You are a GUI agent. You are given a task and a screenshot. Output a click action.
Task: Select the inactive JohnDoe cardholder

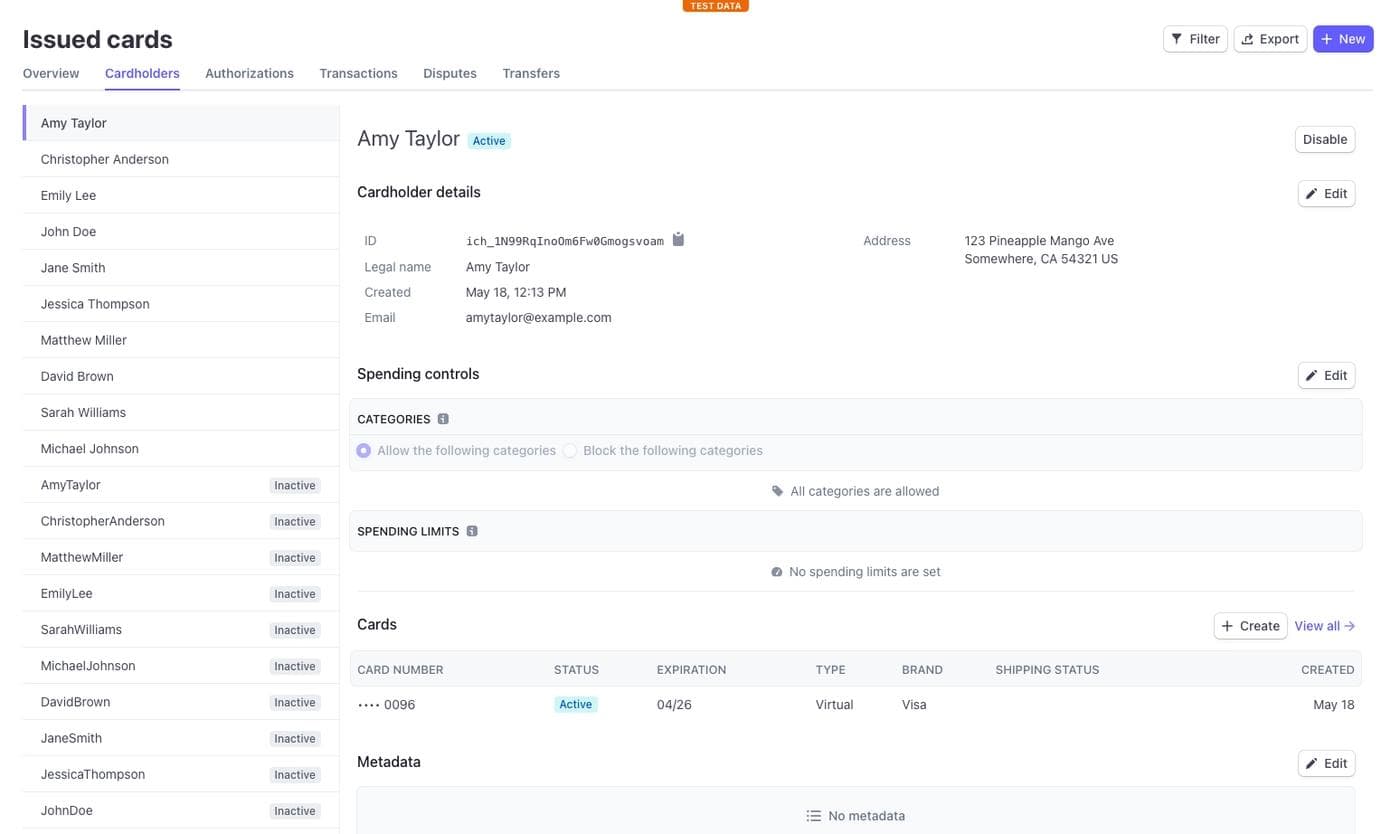click(66, 810)
